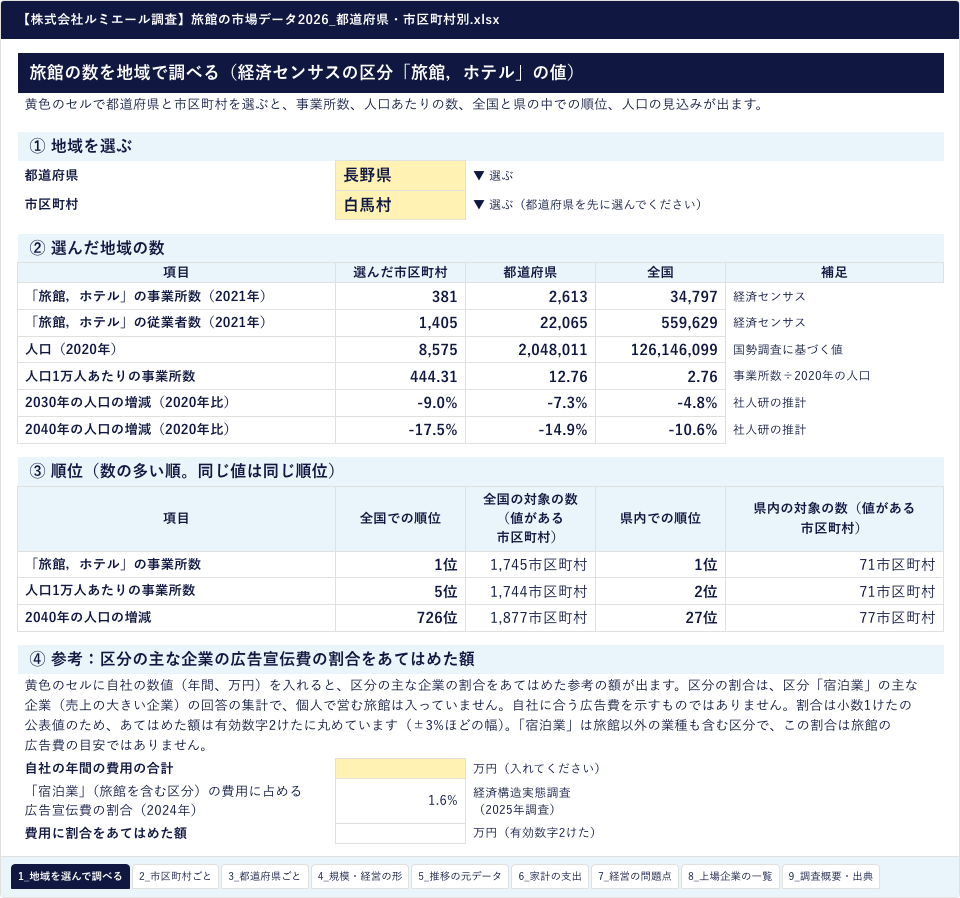Click the 選んだ市区町村 column header
The width and height of the screenshot is (960, 898).
(x=400, y=272)
